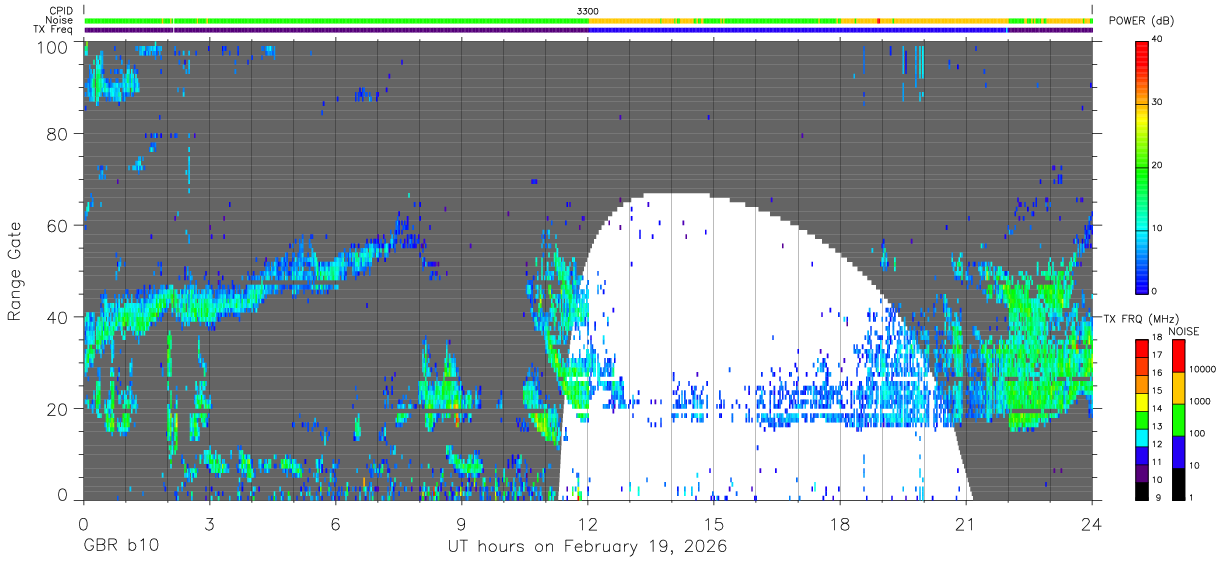Click the Range Gate axis title

tap(15, 271)
